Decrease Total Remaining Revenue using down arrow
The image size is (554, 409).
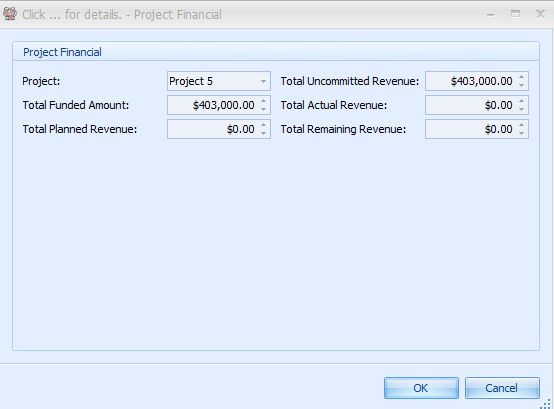pos(521,133)
